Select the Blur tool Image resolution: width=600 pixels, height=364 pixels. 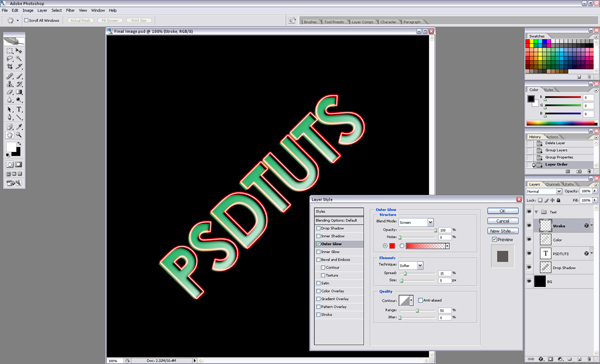(10, 100)
